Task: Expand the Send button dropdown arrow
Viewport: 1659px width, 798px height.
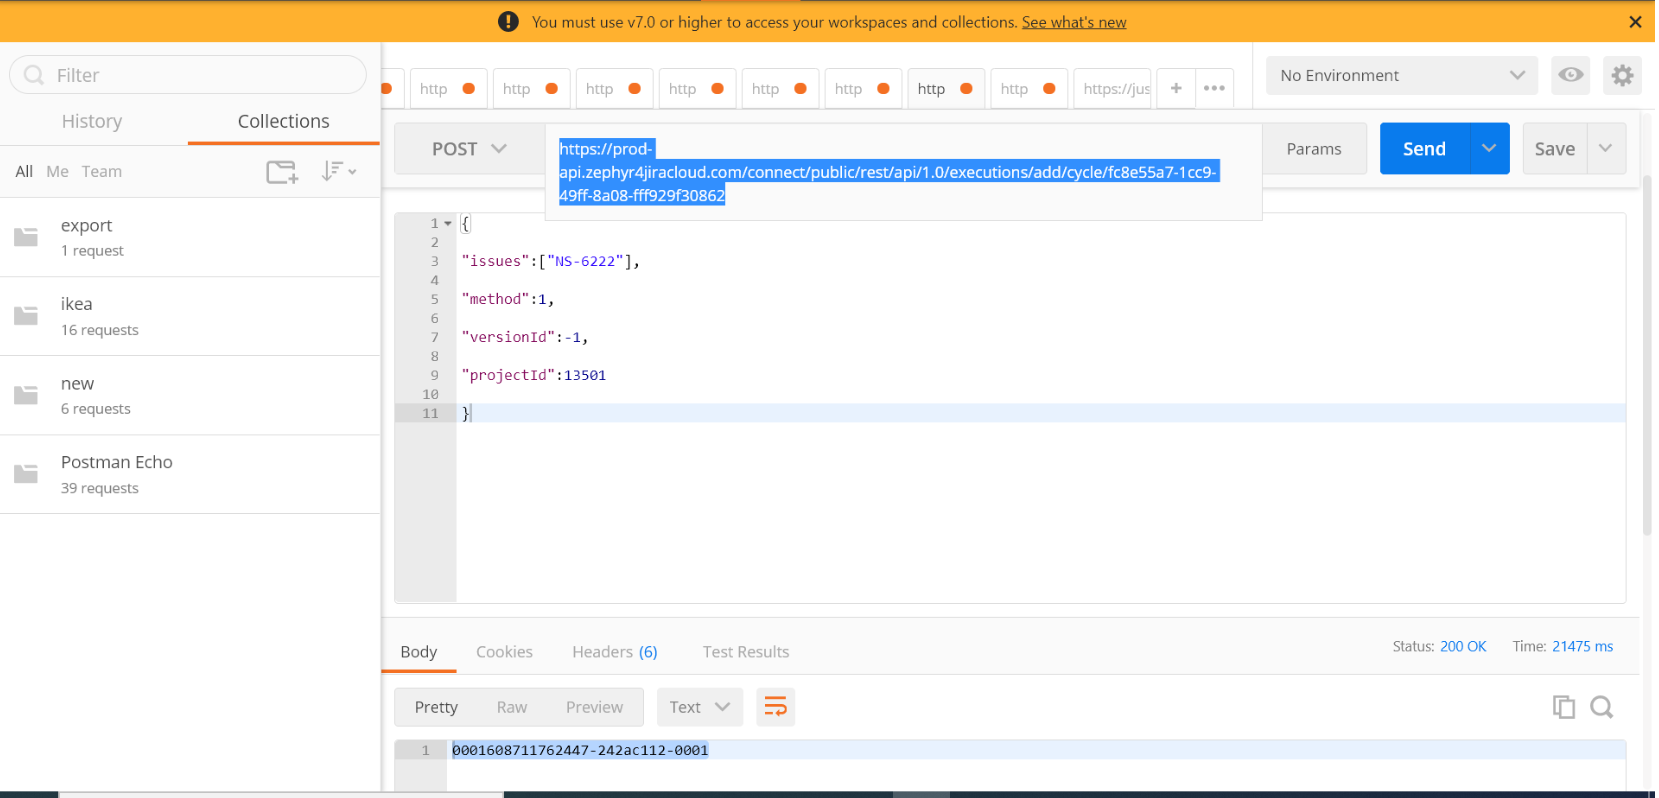Action: point(1489,149)
